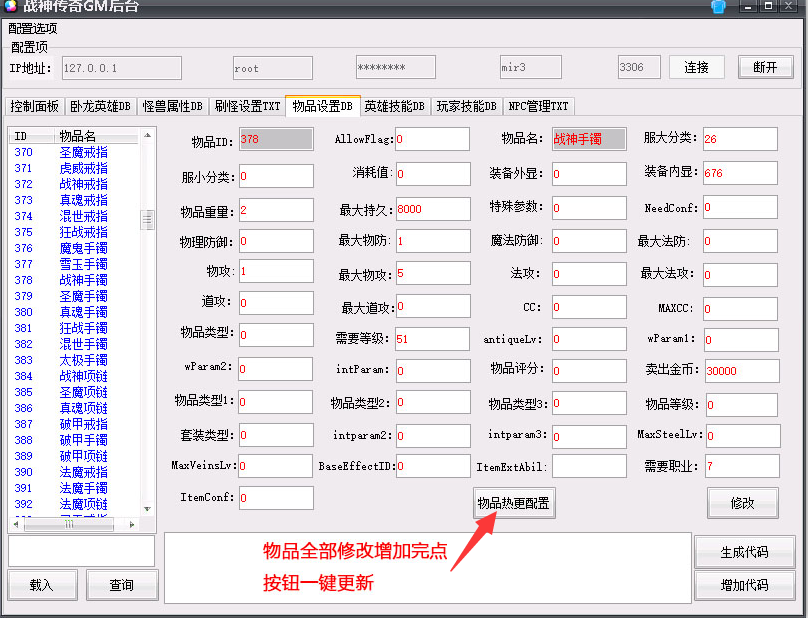Click the 查询 button
The image size is (808, 618).
pos(122,585)
